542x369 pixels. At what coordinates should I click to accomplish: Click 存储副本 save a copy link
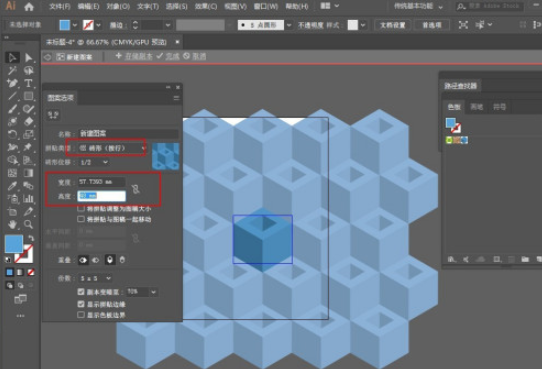click(138, 56)
